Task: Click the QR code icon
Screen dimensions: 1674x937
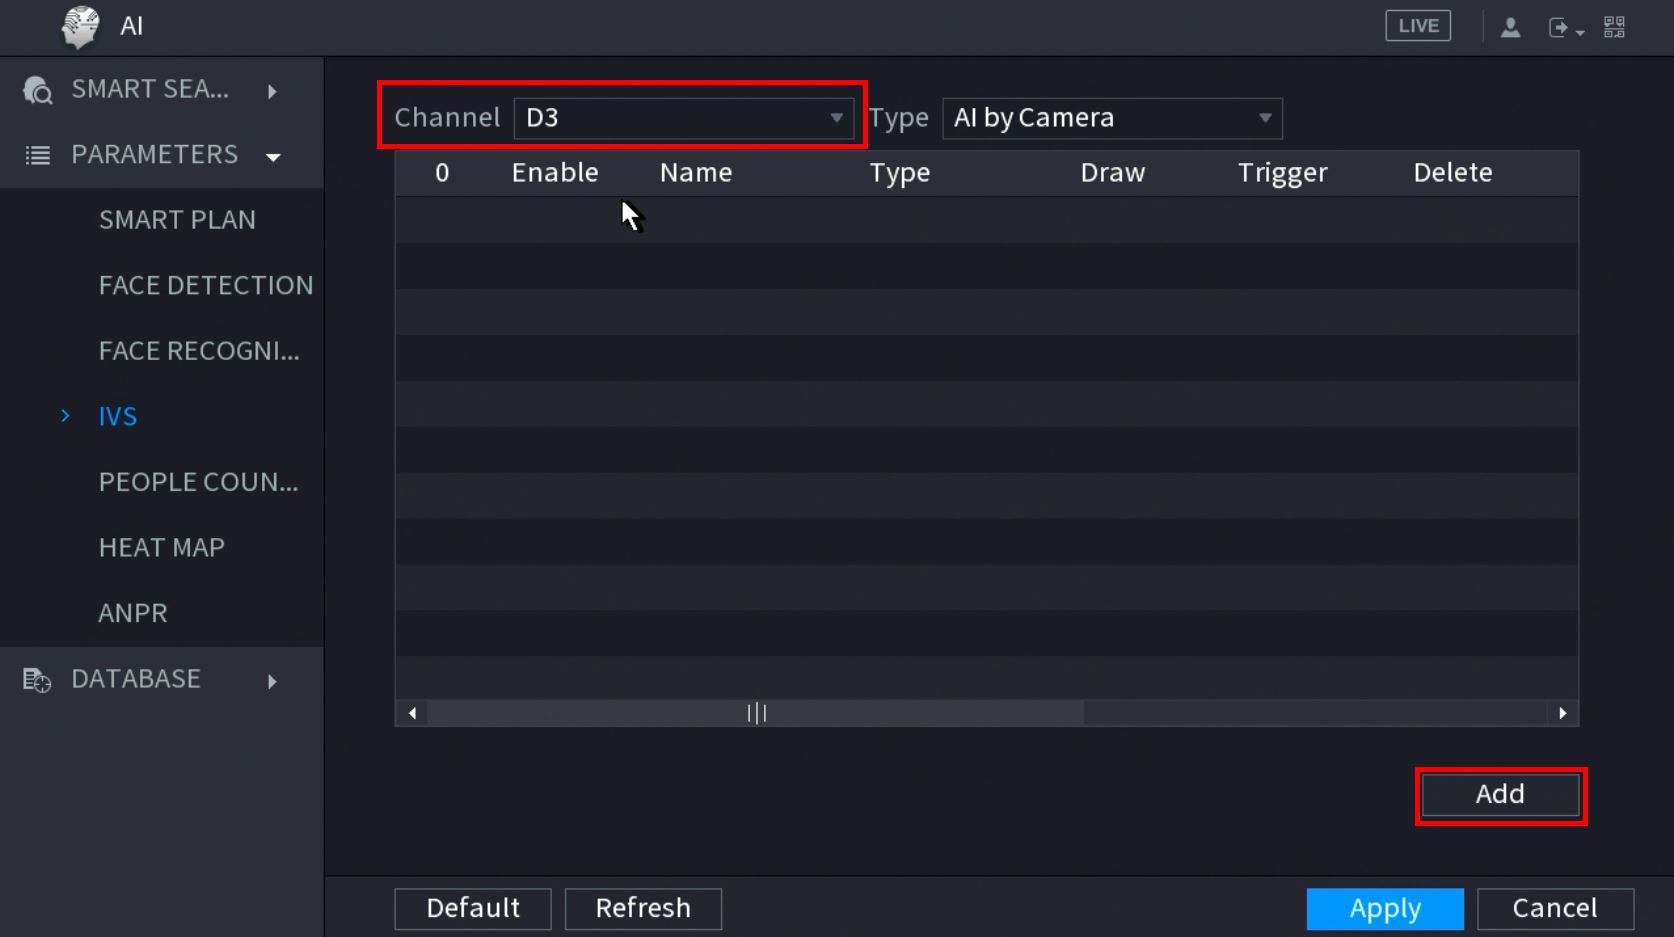Action: (x=1614, y=27)
